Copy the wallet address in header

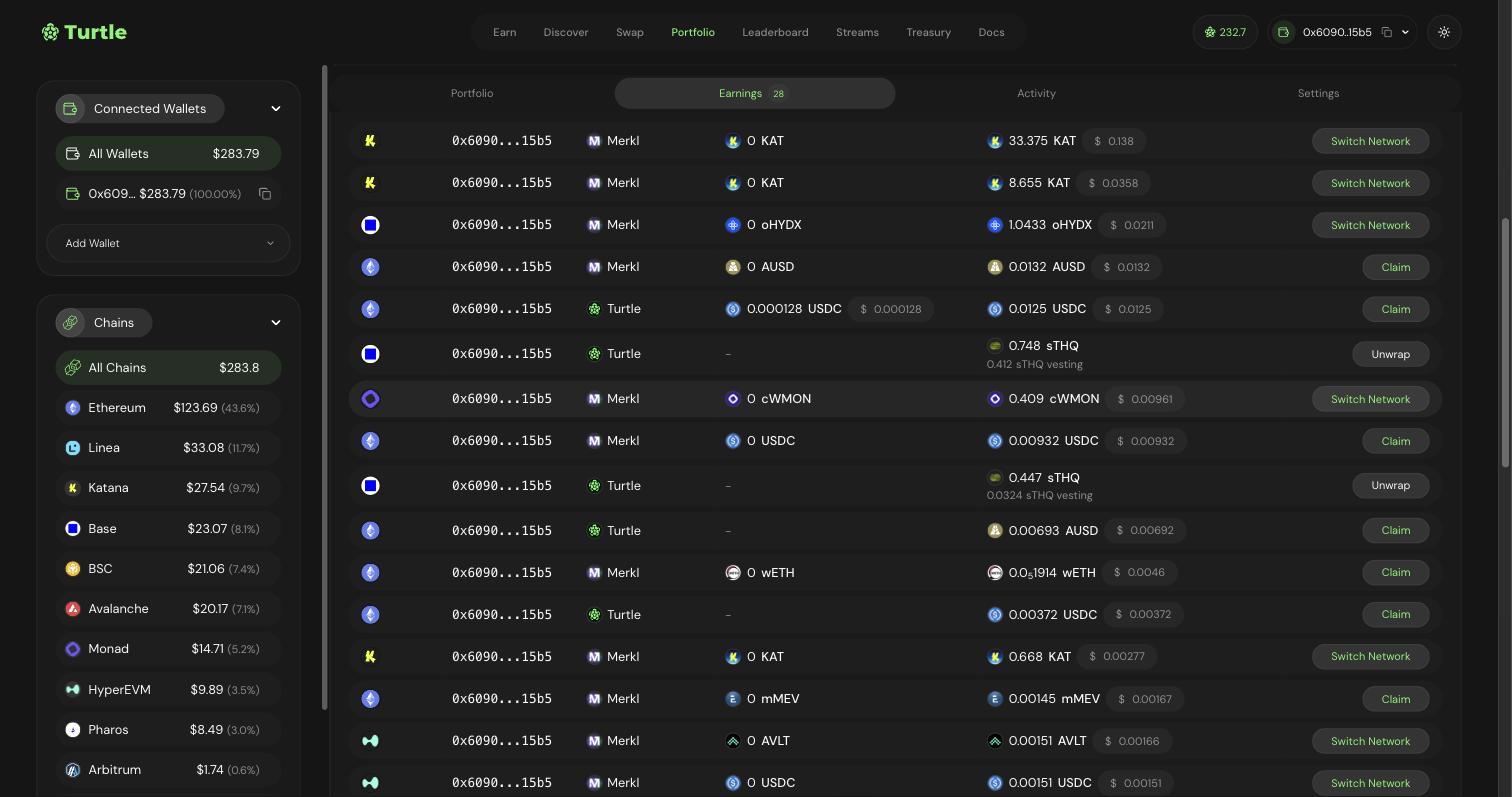pos(1386,32)
